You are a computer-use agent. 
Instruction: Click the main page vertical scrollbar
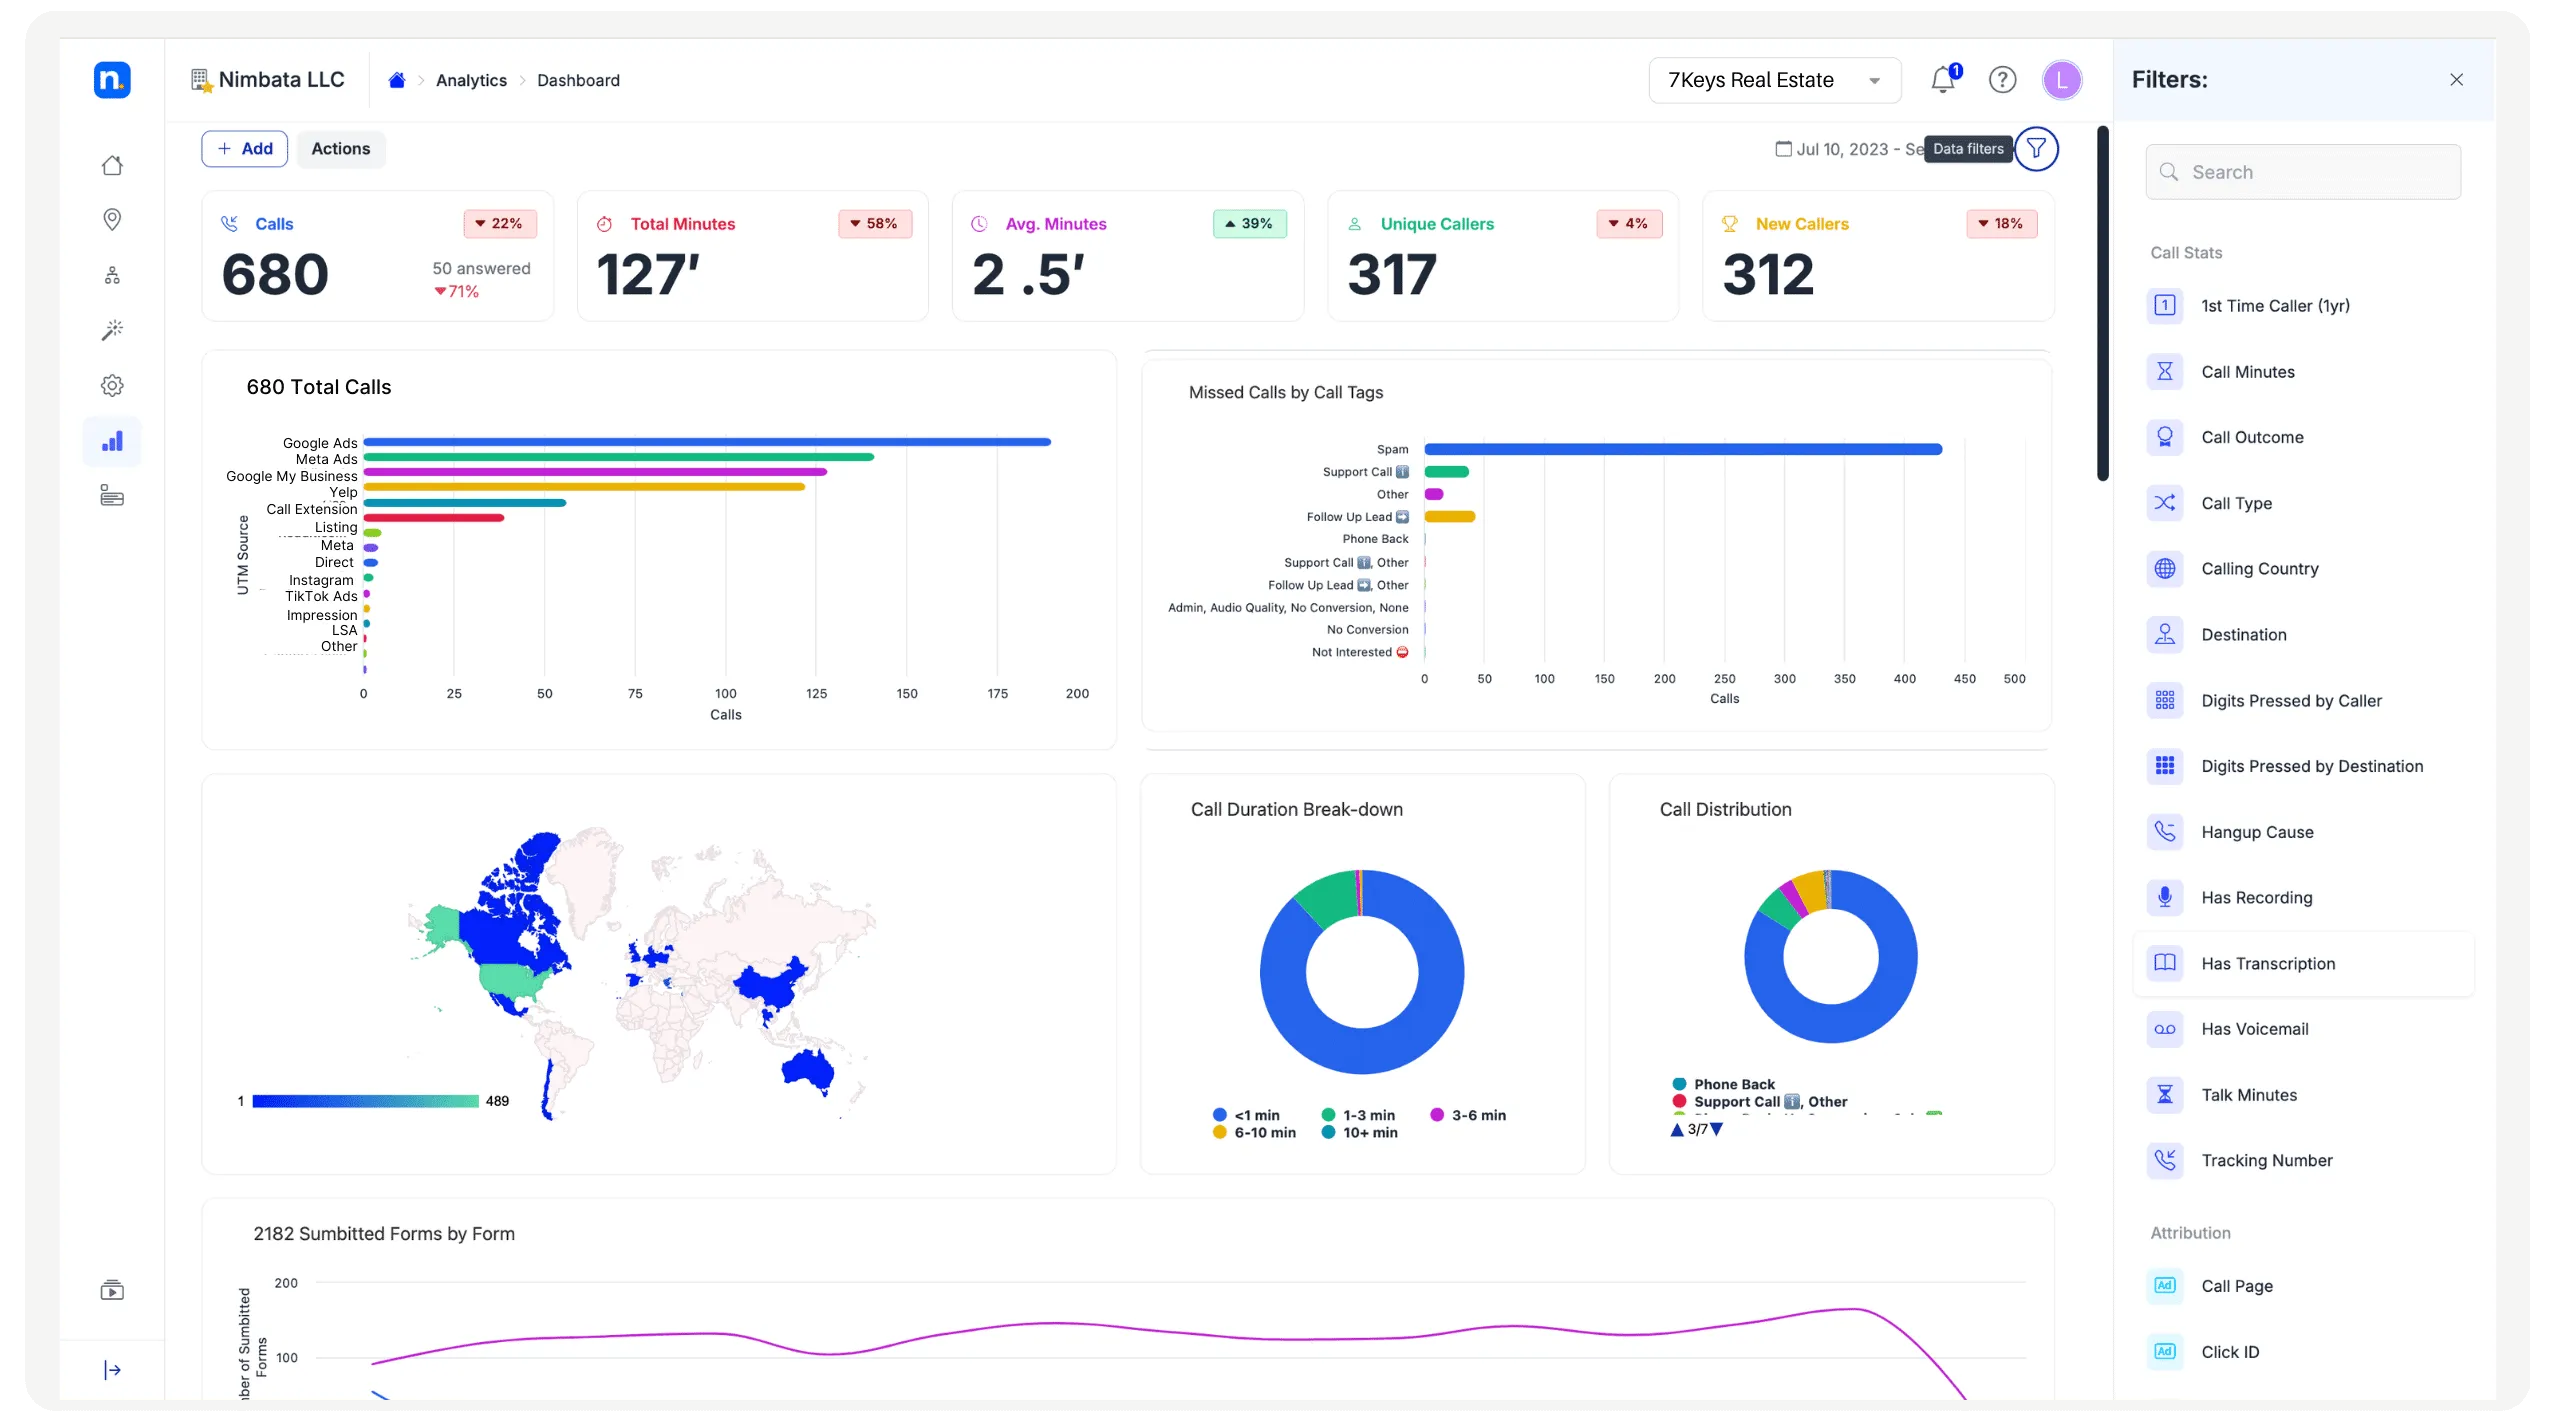click(2103, 304)
